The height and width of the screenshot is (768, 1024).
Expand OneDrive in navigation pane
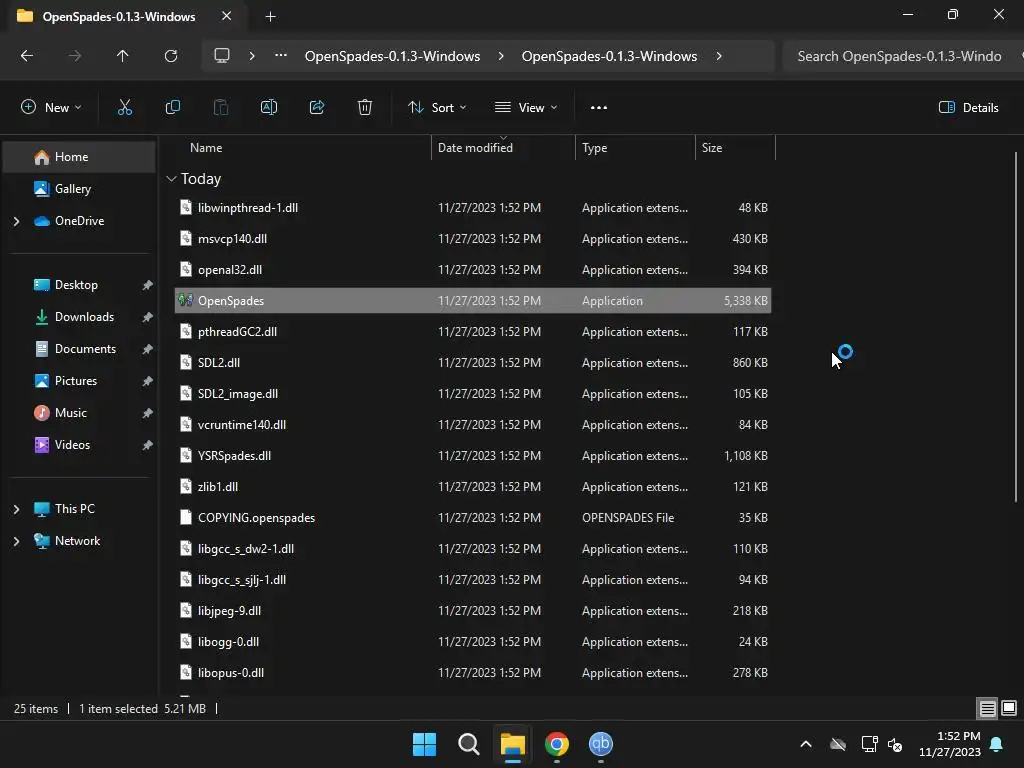(16, 221)
